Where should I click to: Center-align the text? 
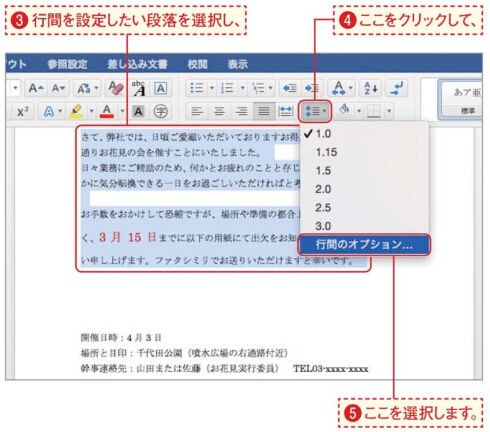pyautogui.click(x=219, y=111)
